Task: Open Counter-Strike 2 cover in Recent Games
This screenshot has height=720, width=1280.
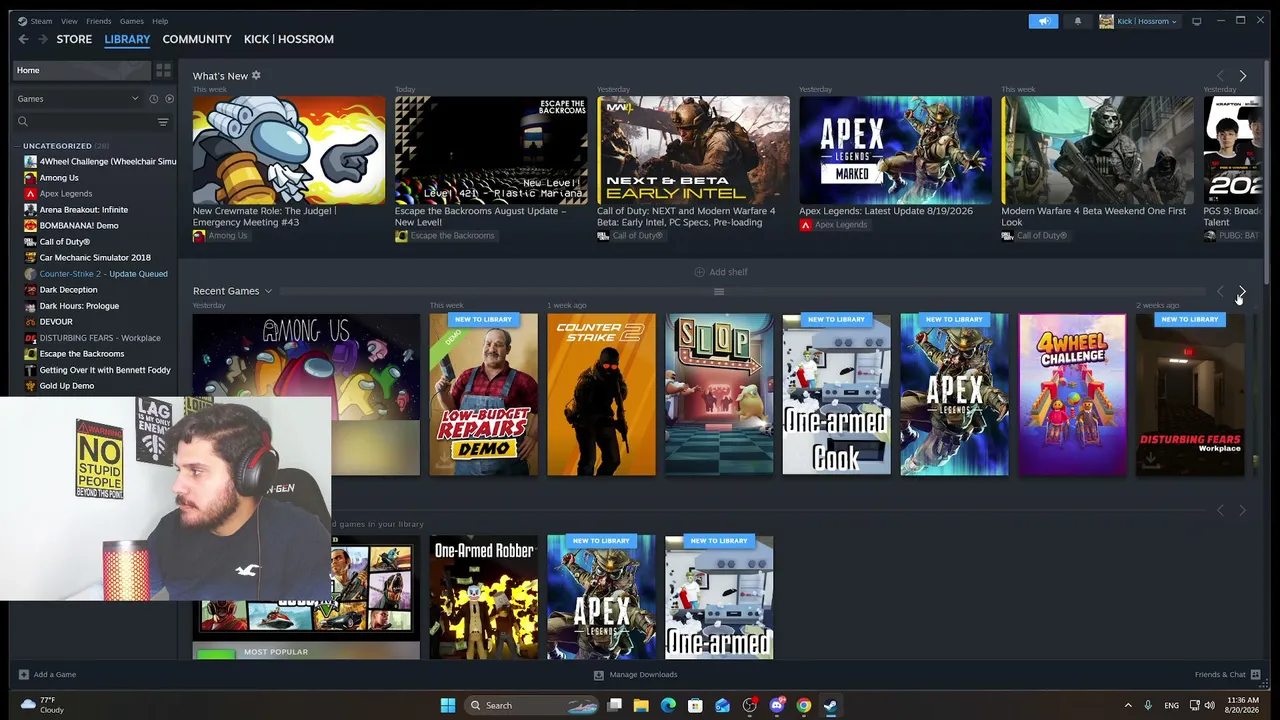Action: (601, 394)
